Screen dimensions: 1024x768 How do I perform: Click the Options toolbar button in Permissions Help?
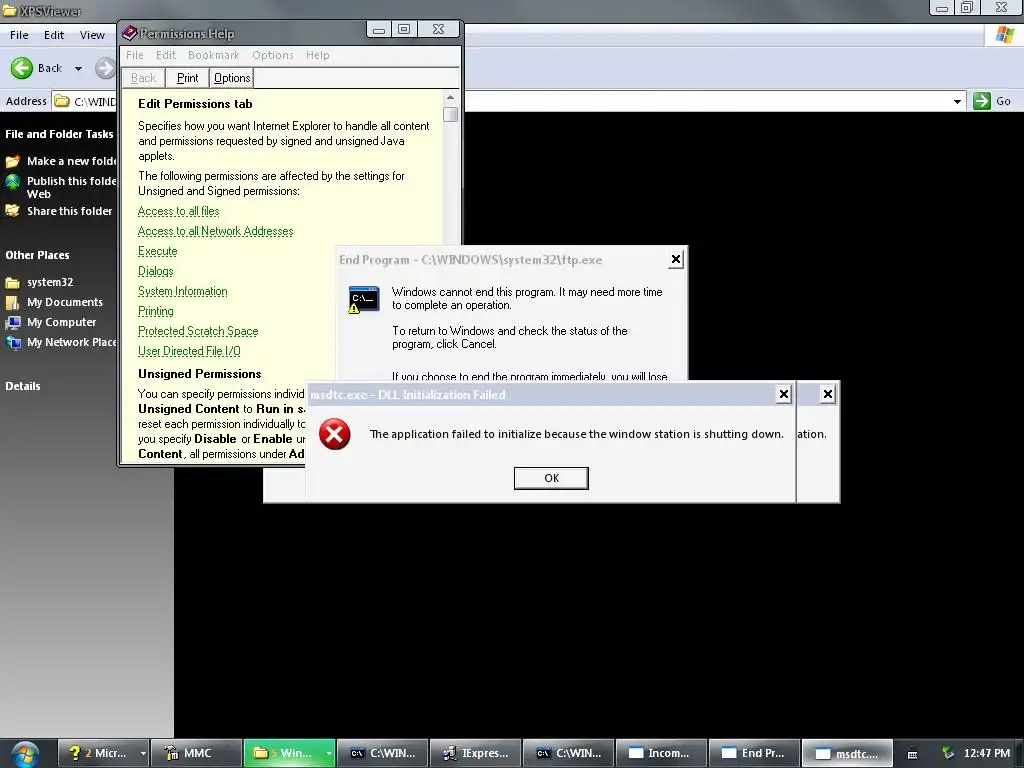pyautogui.click(x=232, y=78)
